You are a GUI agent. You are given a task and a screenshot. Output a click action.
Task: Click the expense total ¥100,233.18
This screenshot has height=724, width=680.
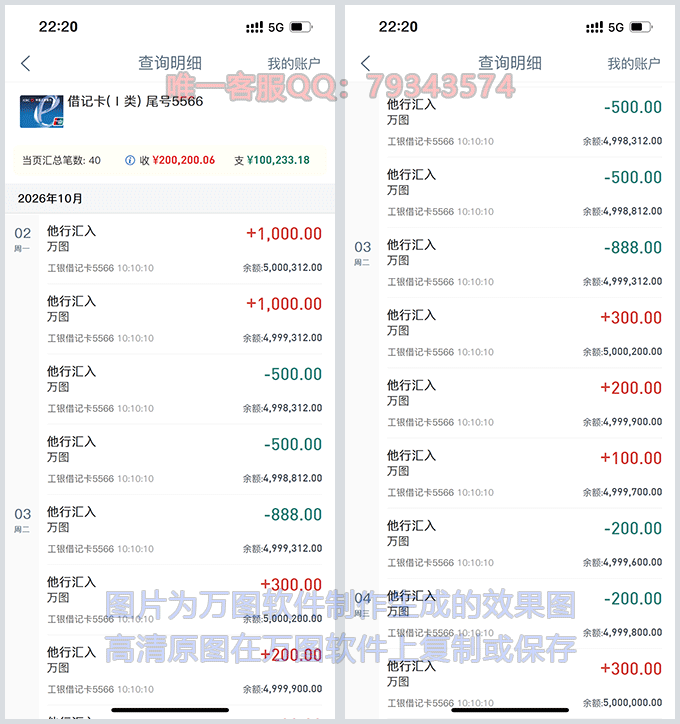click(x=278, y=160)
